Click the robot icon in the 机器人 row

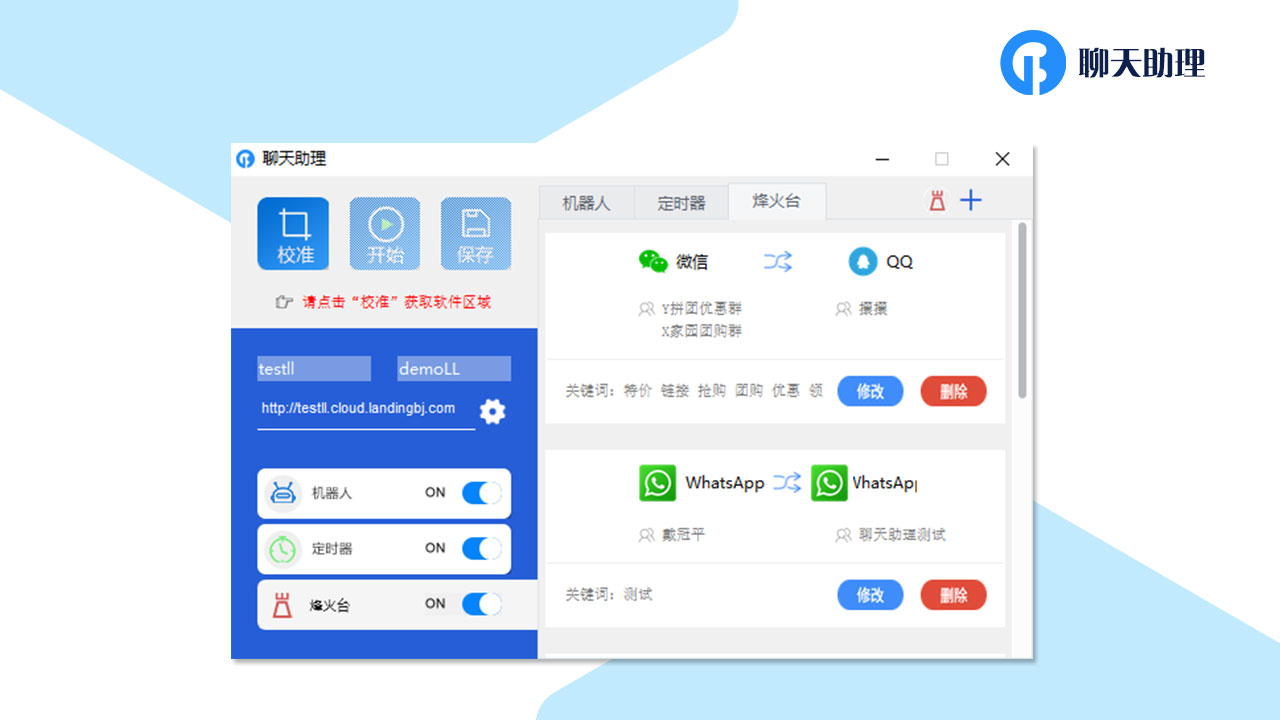[x=282, y=493]
